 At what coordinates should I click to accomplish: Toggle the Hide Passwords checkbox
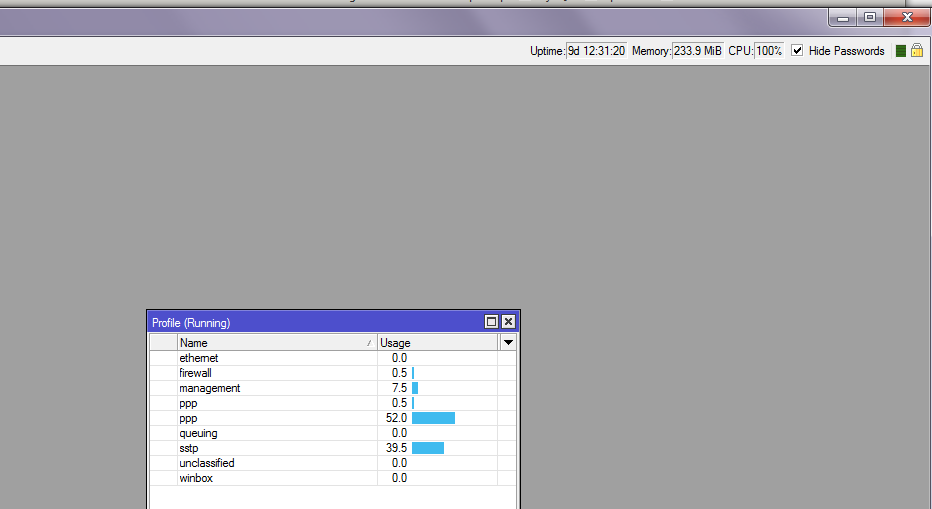coord(797,51)
